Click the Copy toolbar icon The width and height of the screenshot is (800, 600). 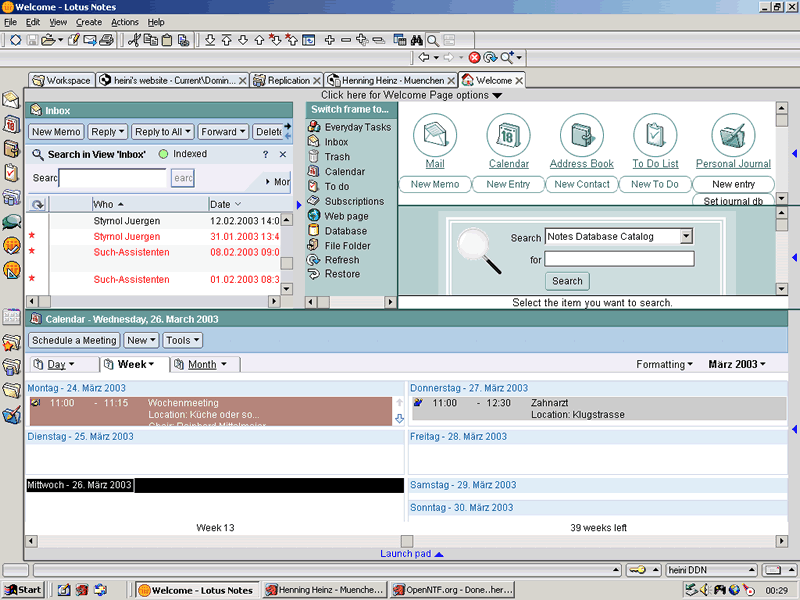tap(151, 40)
